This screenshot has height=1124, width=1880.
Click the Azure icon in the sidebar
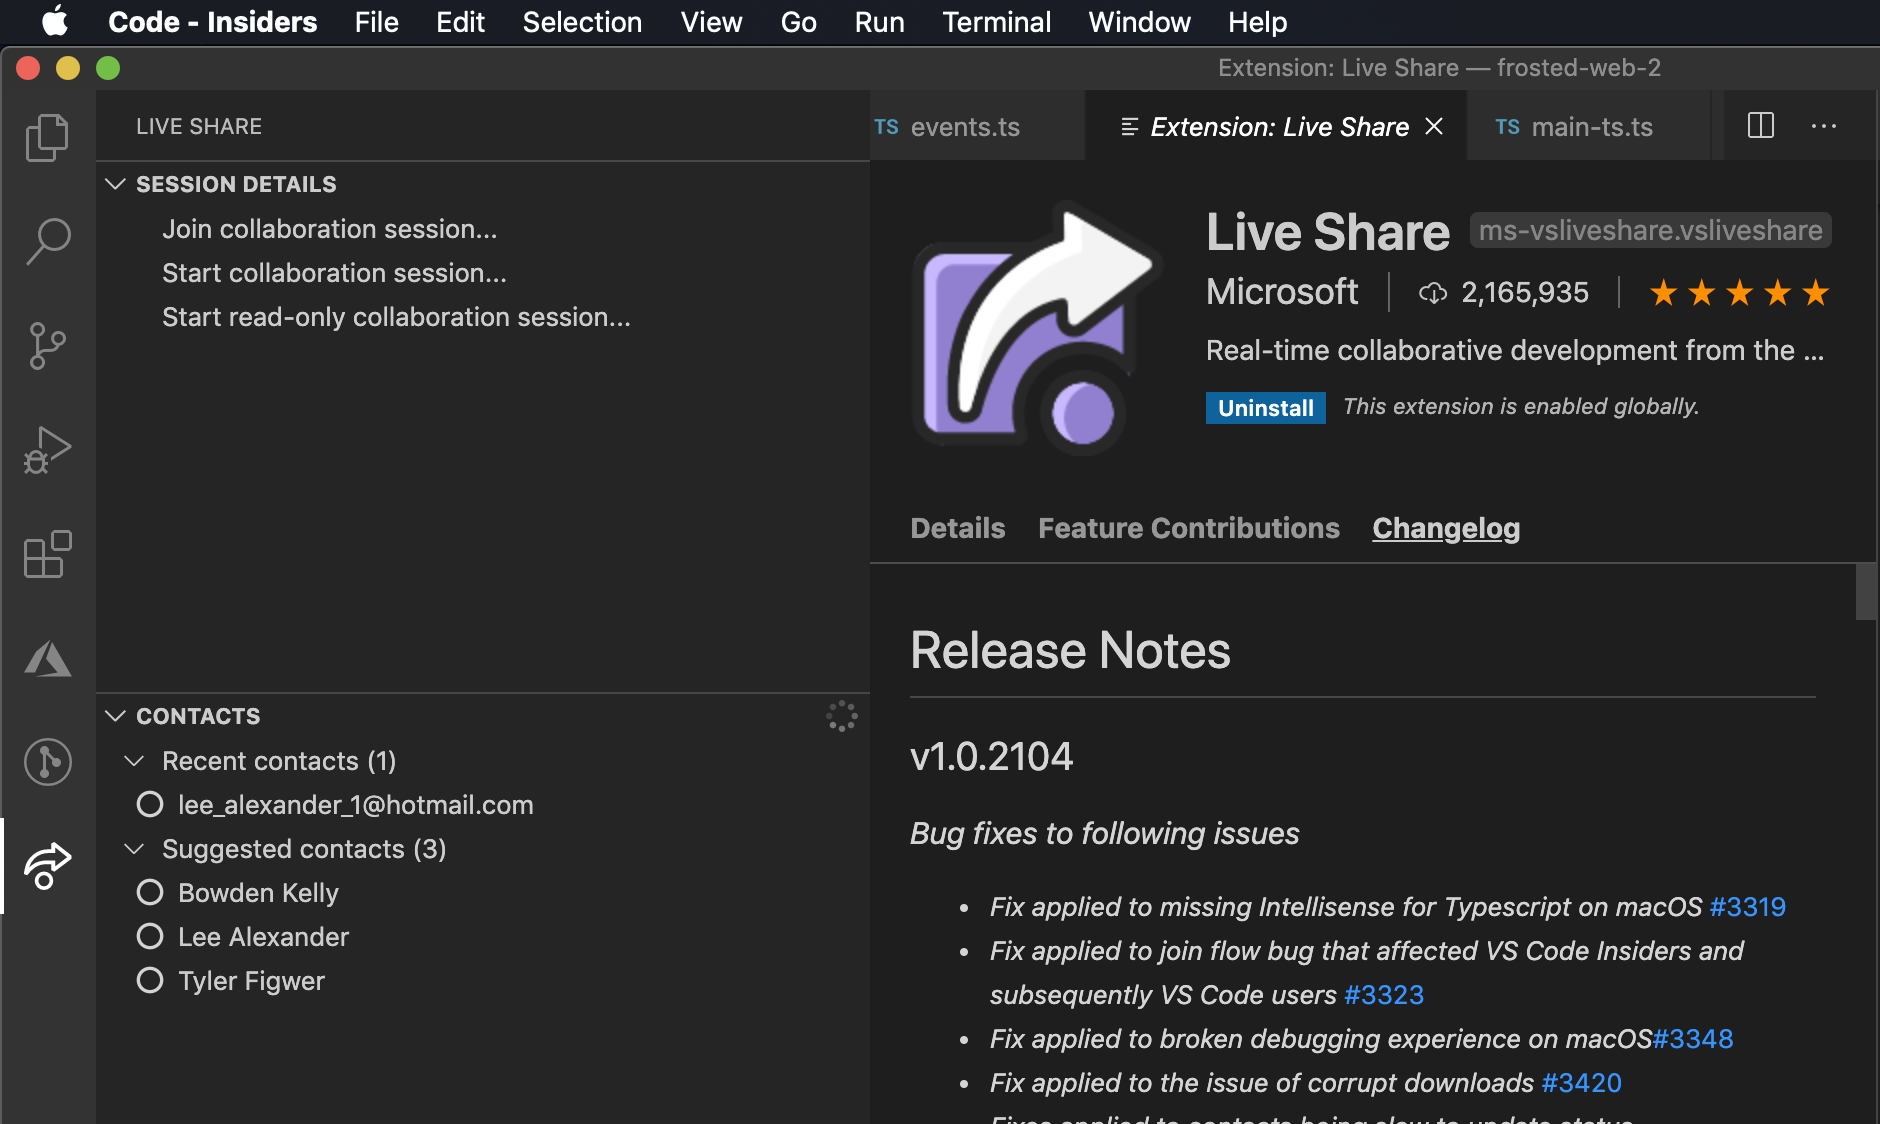pos(46,658)
